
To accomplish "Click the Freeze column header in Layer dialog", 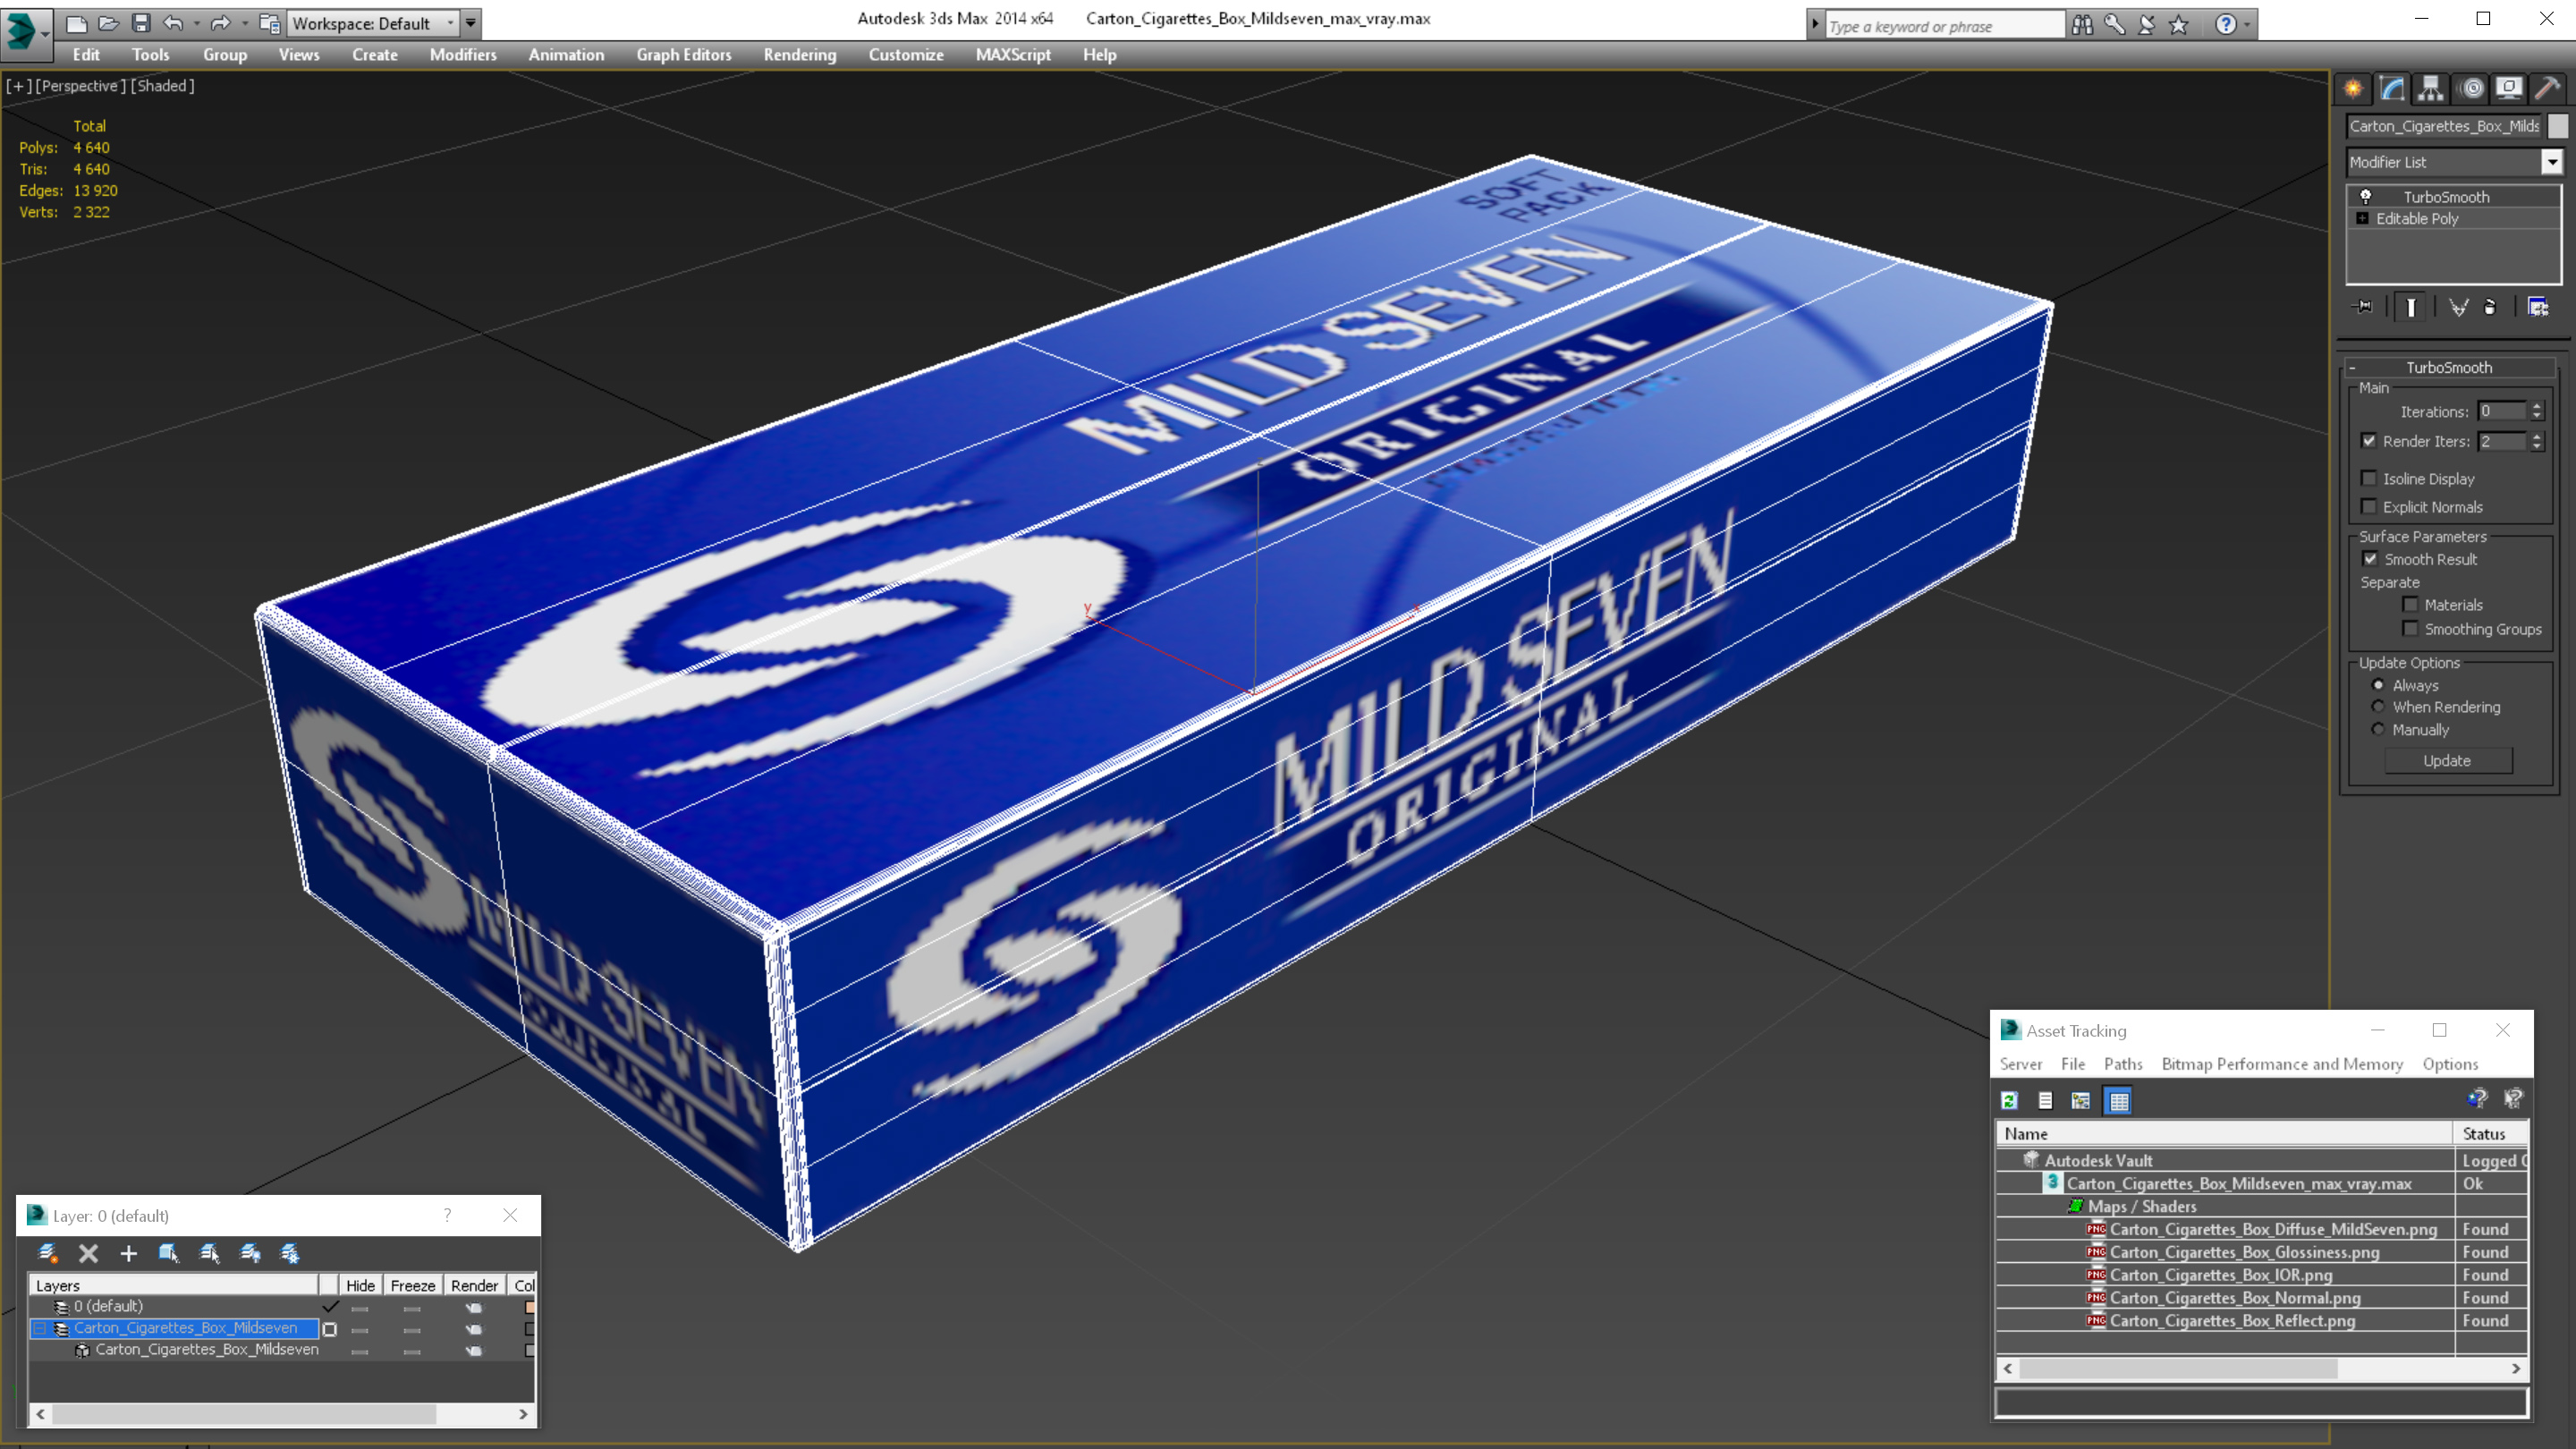I will tap(412, 1286).
